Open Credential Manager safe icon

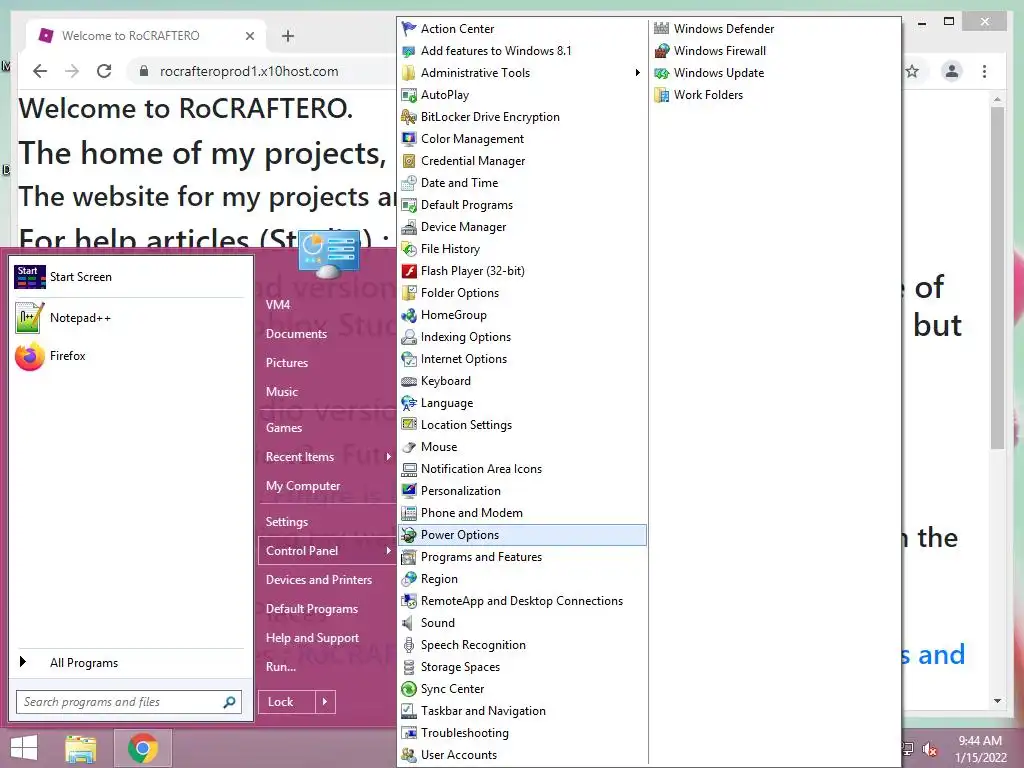[x=409, y=161]
